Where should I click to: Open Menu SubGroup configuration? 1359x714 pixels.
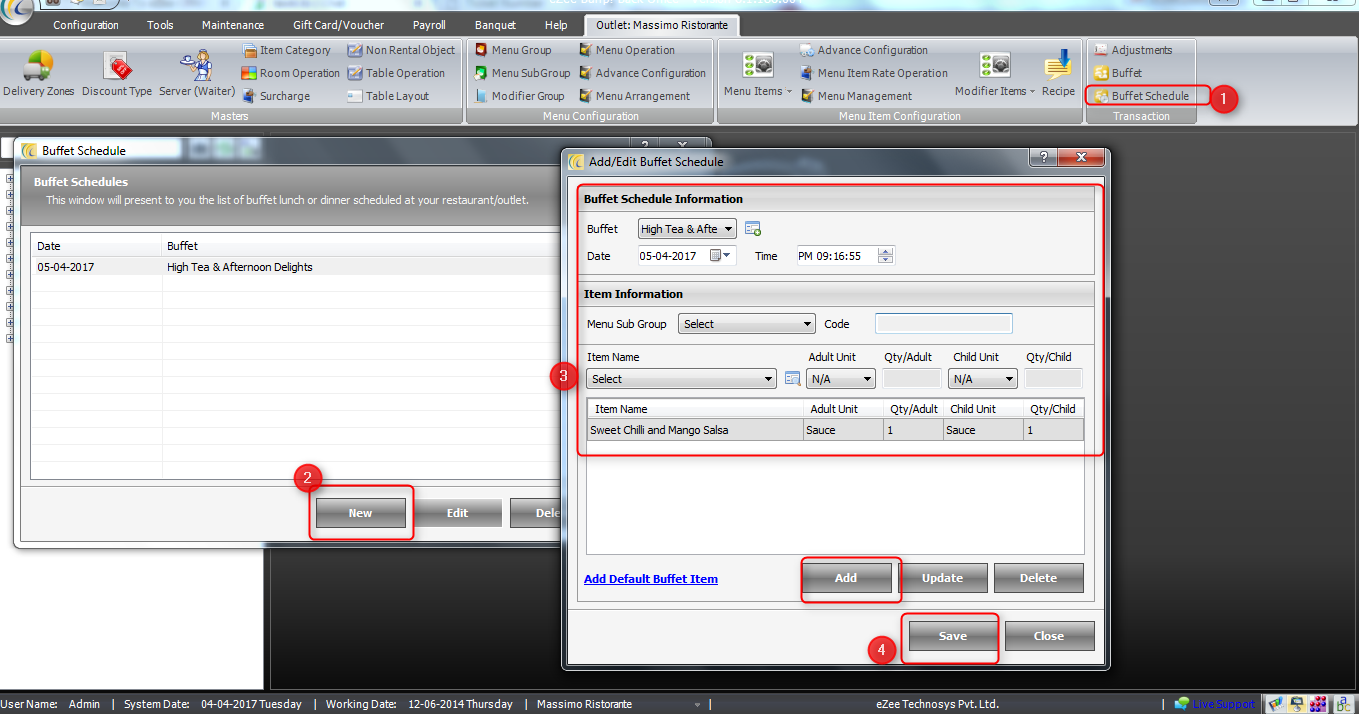(522, 73)
